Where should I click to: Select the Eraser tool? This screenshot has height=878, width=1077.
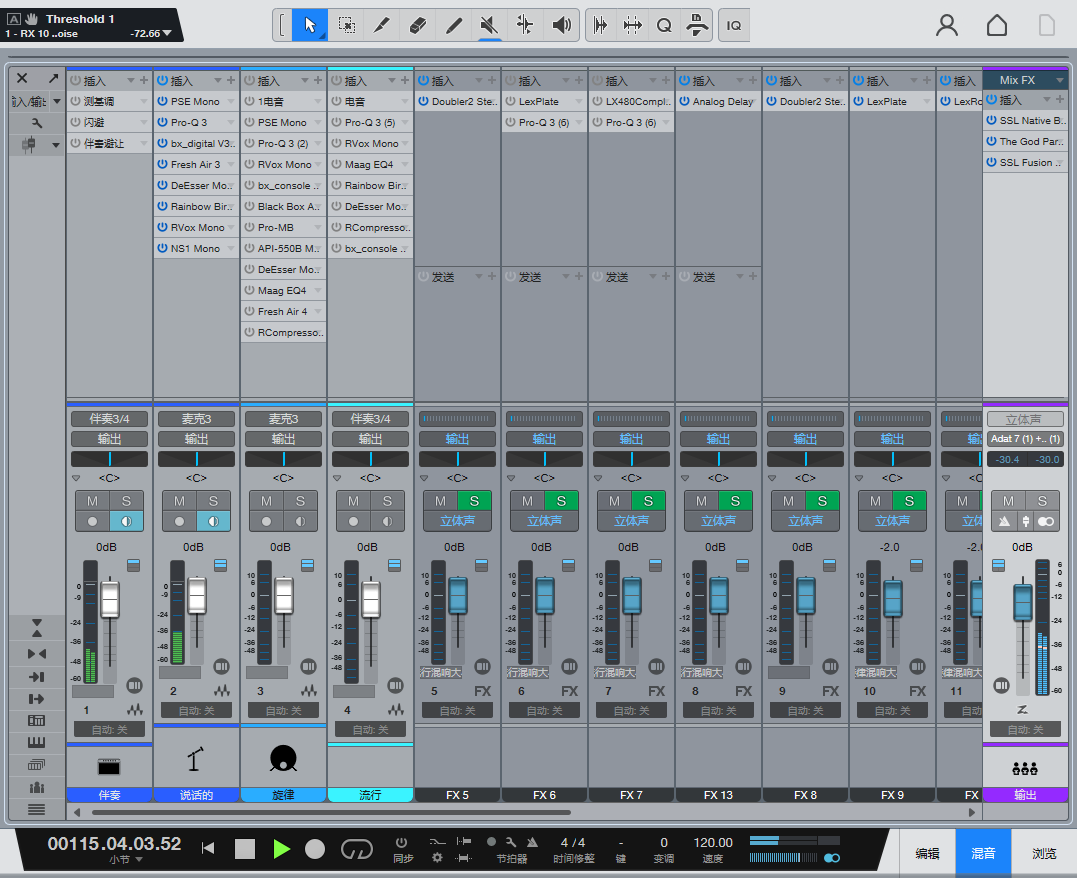point(417,25)
